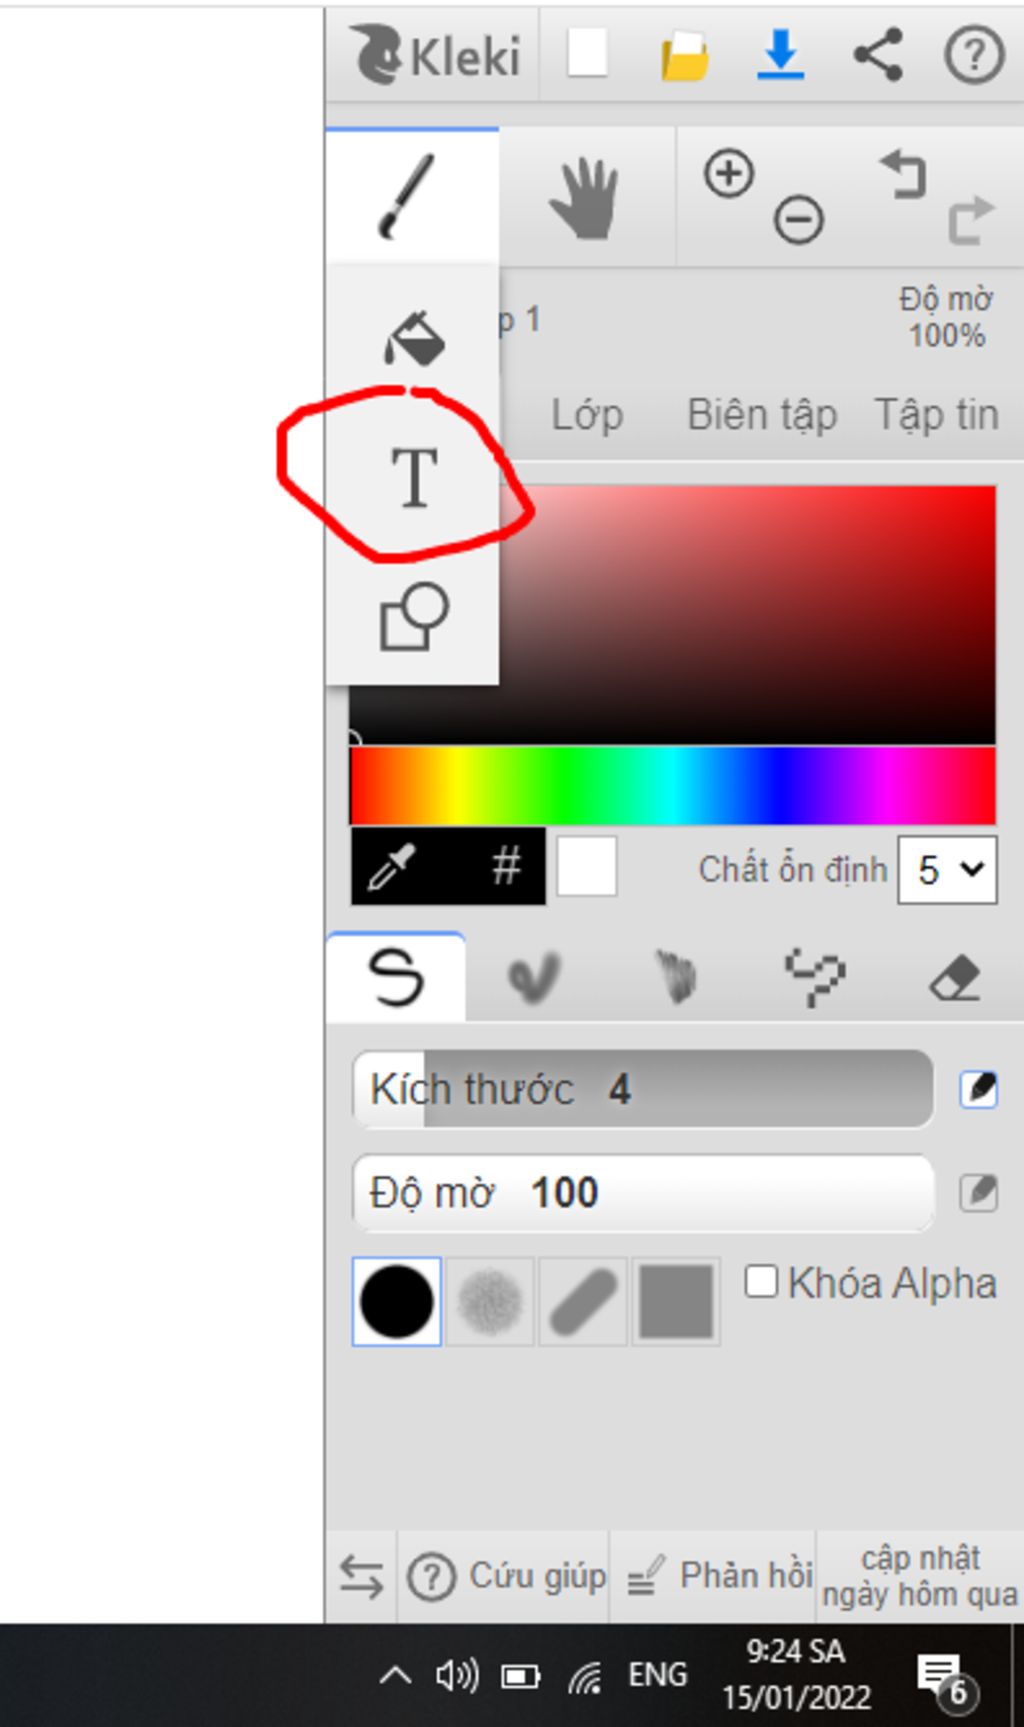Open the Lớp tab
This screenshot has height=1727, width=1024.
tap(587, 415)
